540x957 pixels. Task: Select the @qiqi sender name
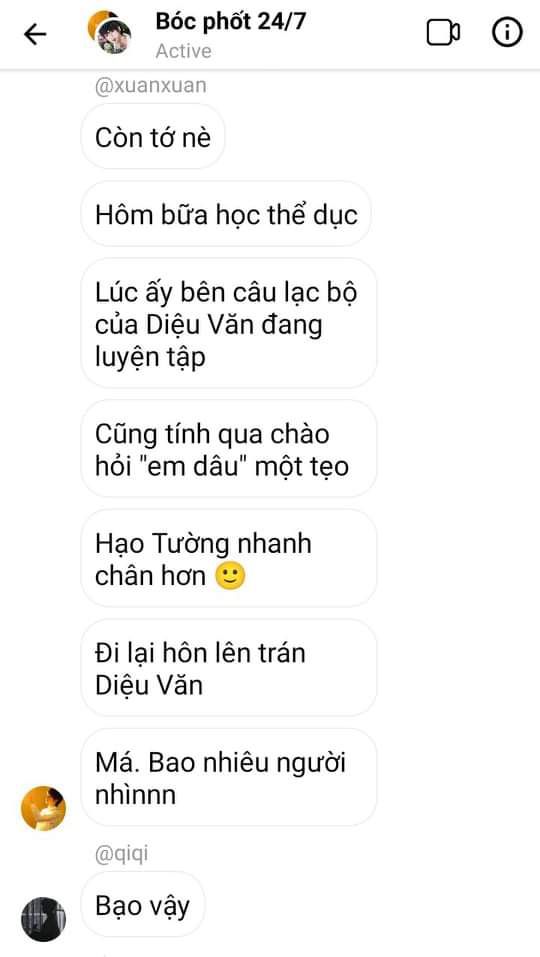(121, 855)
